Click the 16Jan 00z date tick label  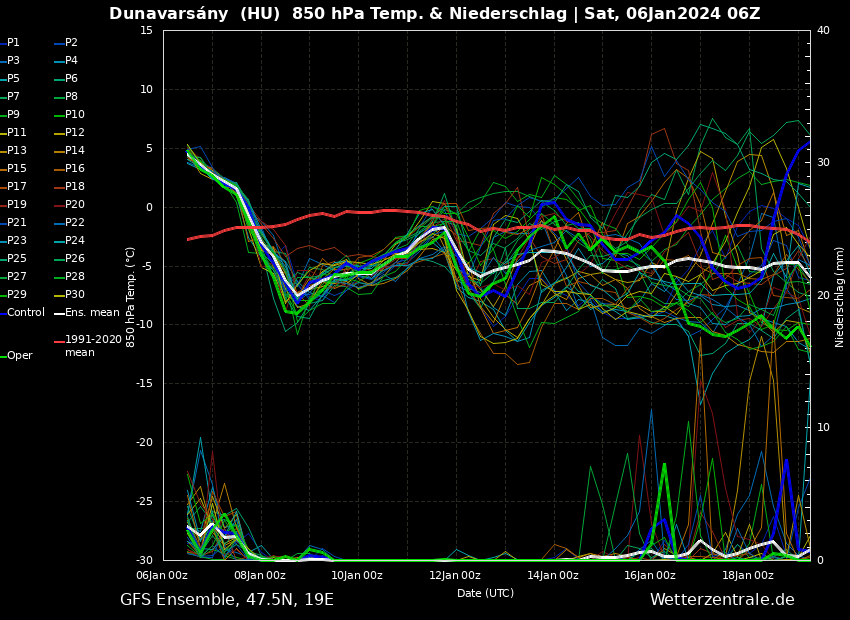click(650, 575)
